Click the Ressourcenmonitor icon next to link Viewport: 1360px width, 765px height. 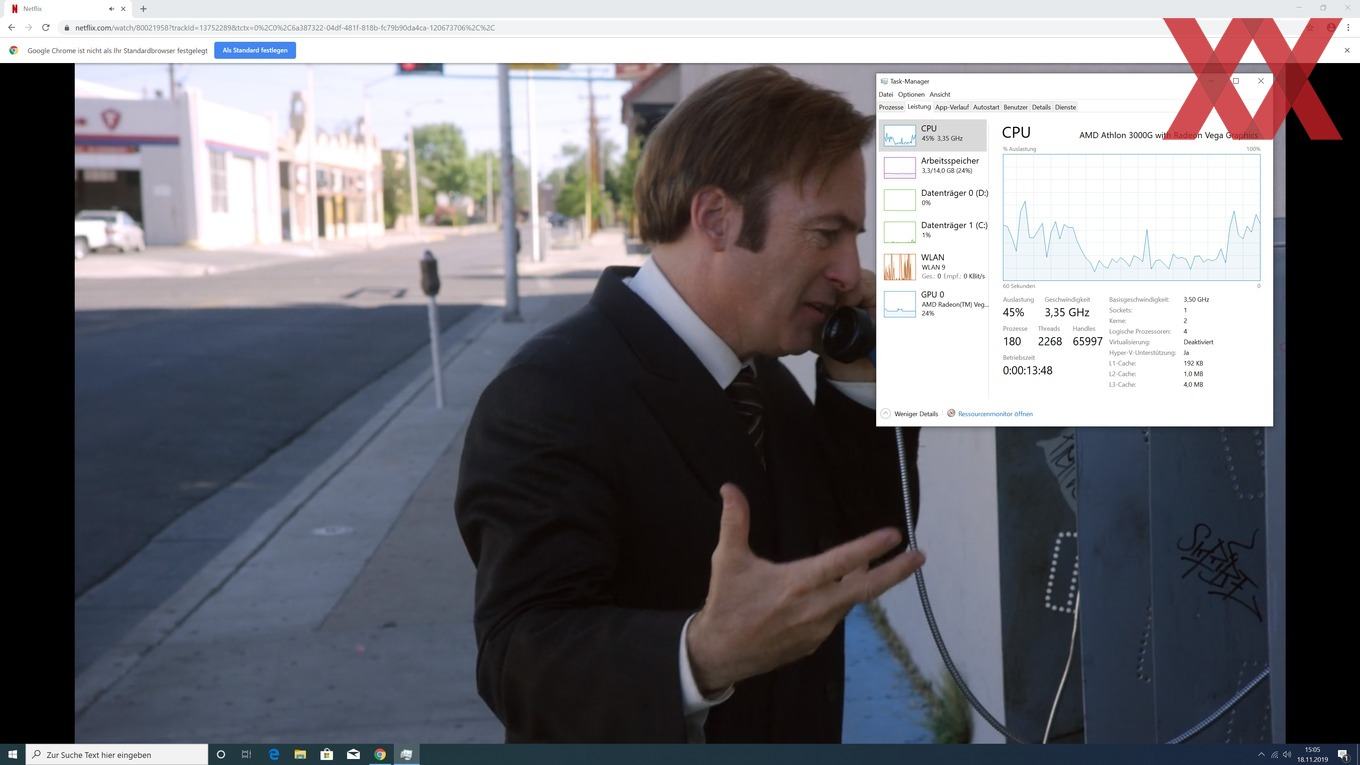point(951,413)
